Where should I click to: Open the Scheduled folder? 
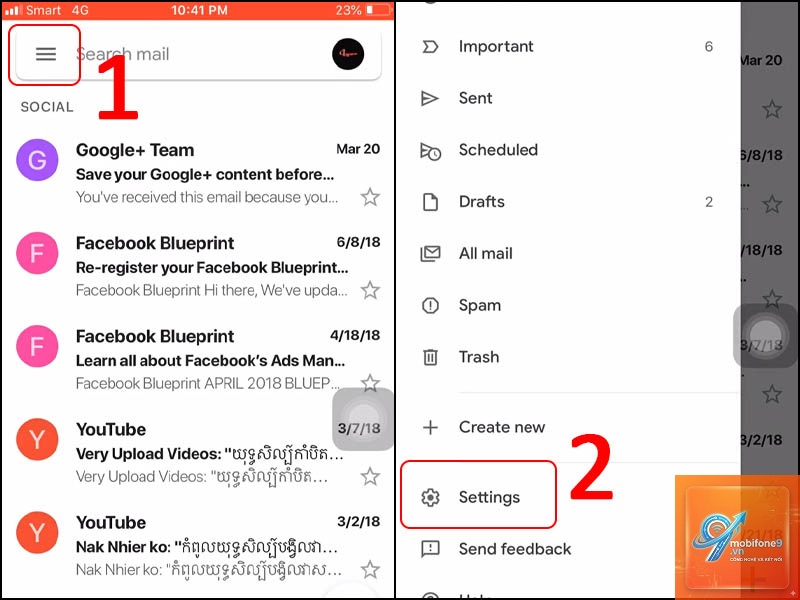pyautogui.click(x=568, y=150)
